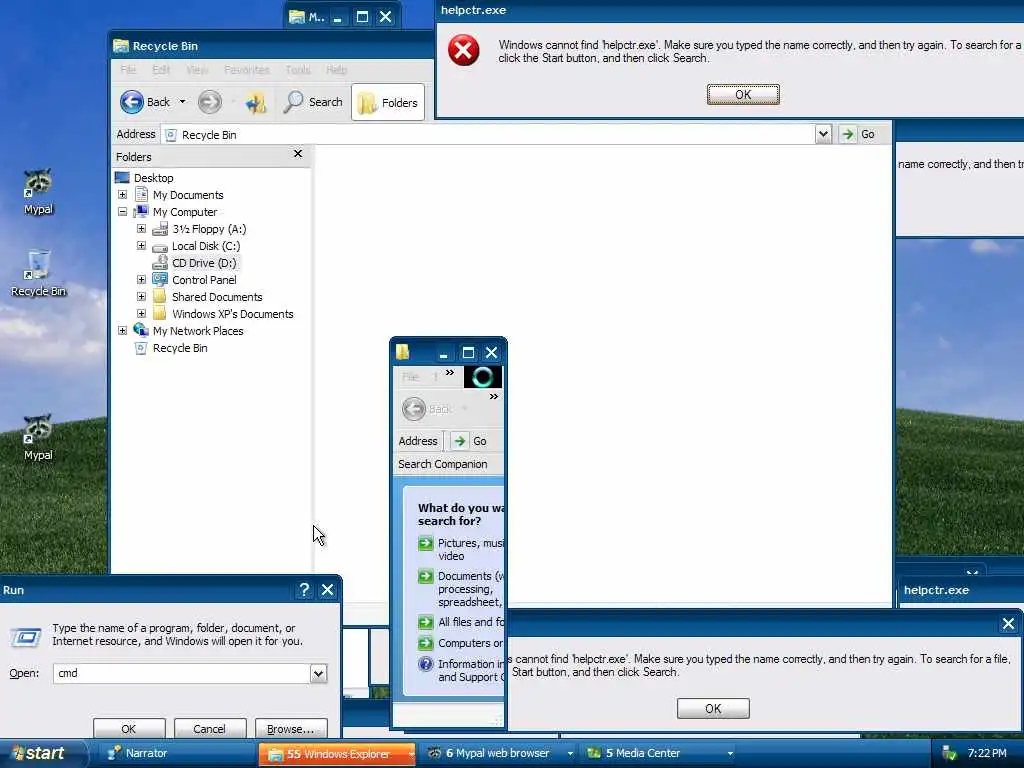Open the Run dialog Open dropdown
The width and height of the screenshot is (1024, 768).
click(x=318, y=673)
